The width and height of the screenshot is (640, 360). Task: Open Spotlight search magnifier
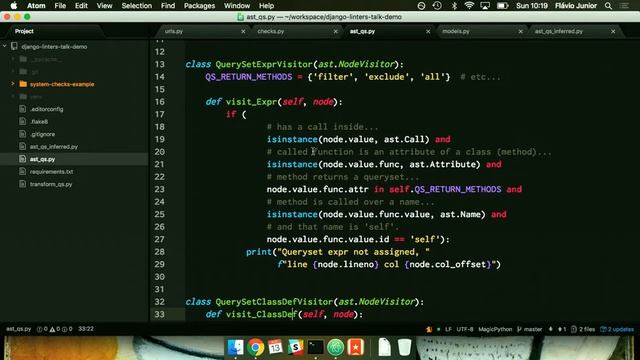(x=608, y=6)
